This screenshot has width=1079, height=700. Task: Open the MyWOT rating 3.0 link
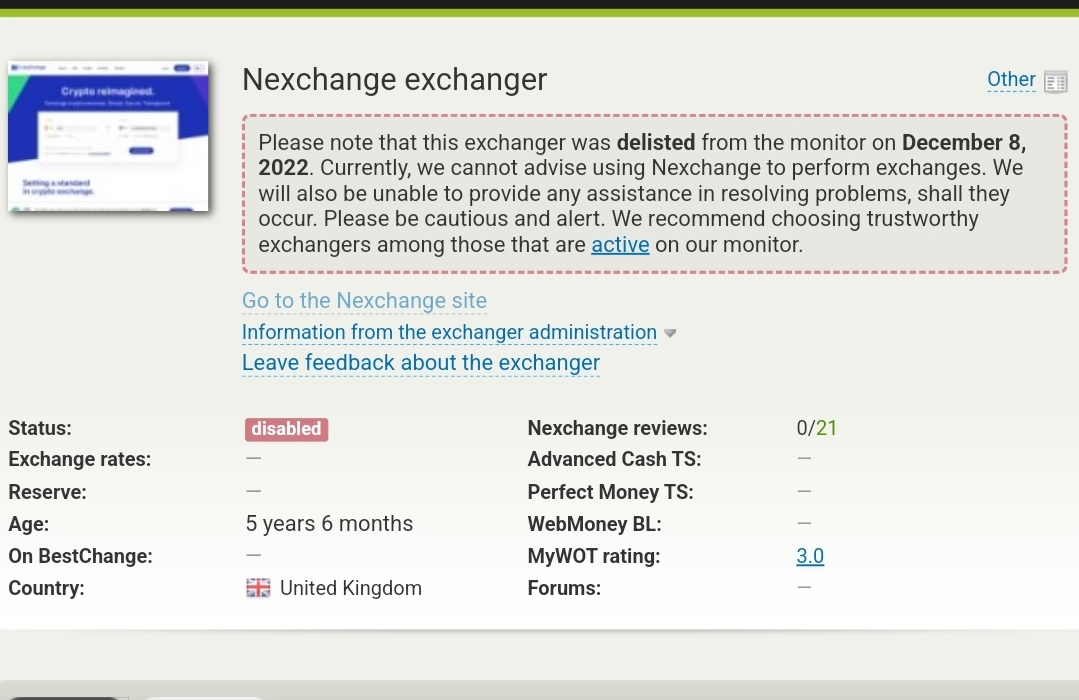tap(810, 556)
